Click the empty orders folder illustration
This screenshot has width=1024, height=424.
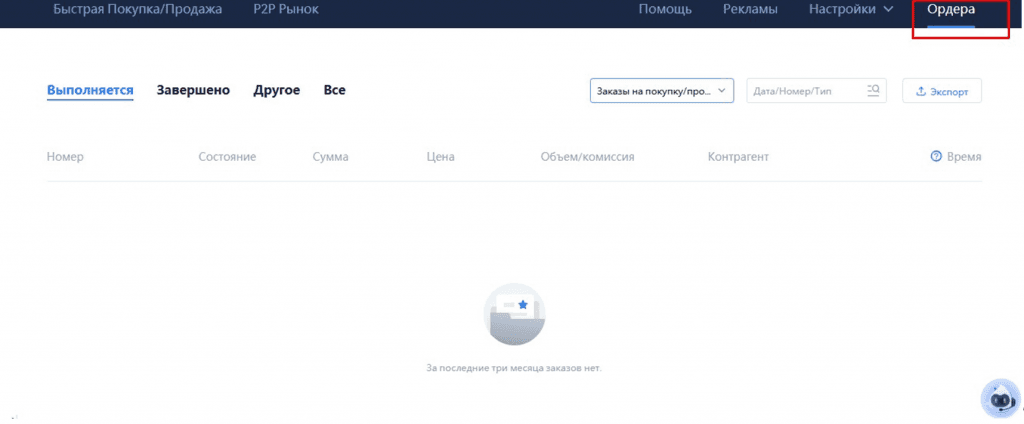point(514,314)
